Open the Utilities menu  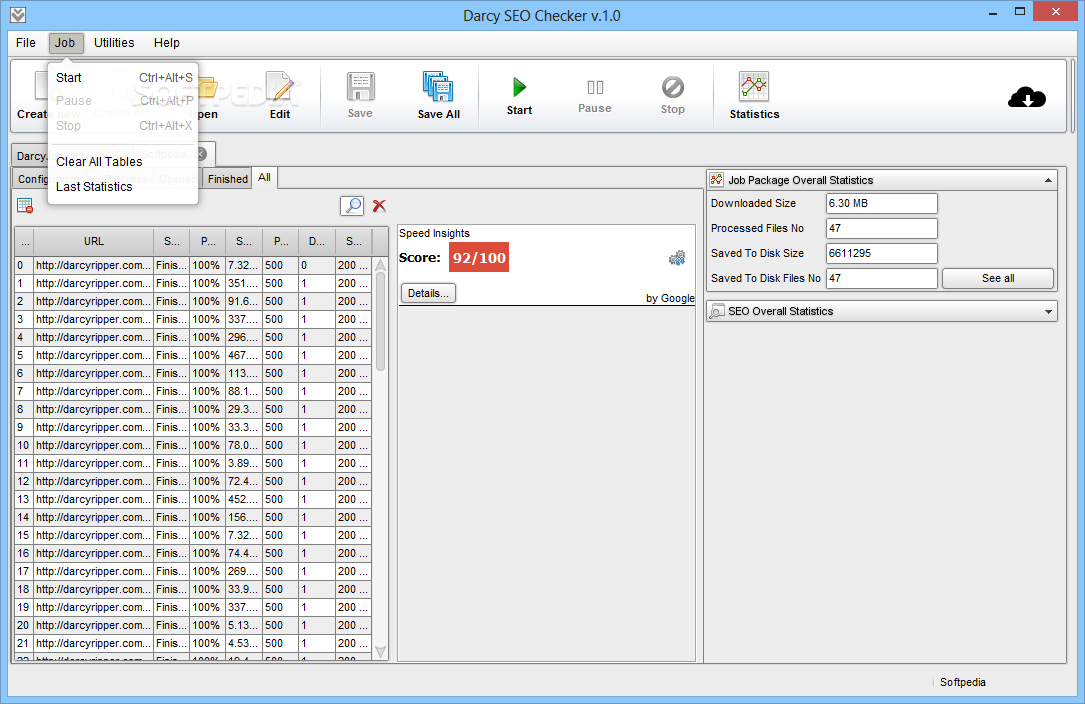tap(114, 43)
